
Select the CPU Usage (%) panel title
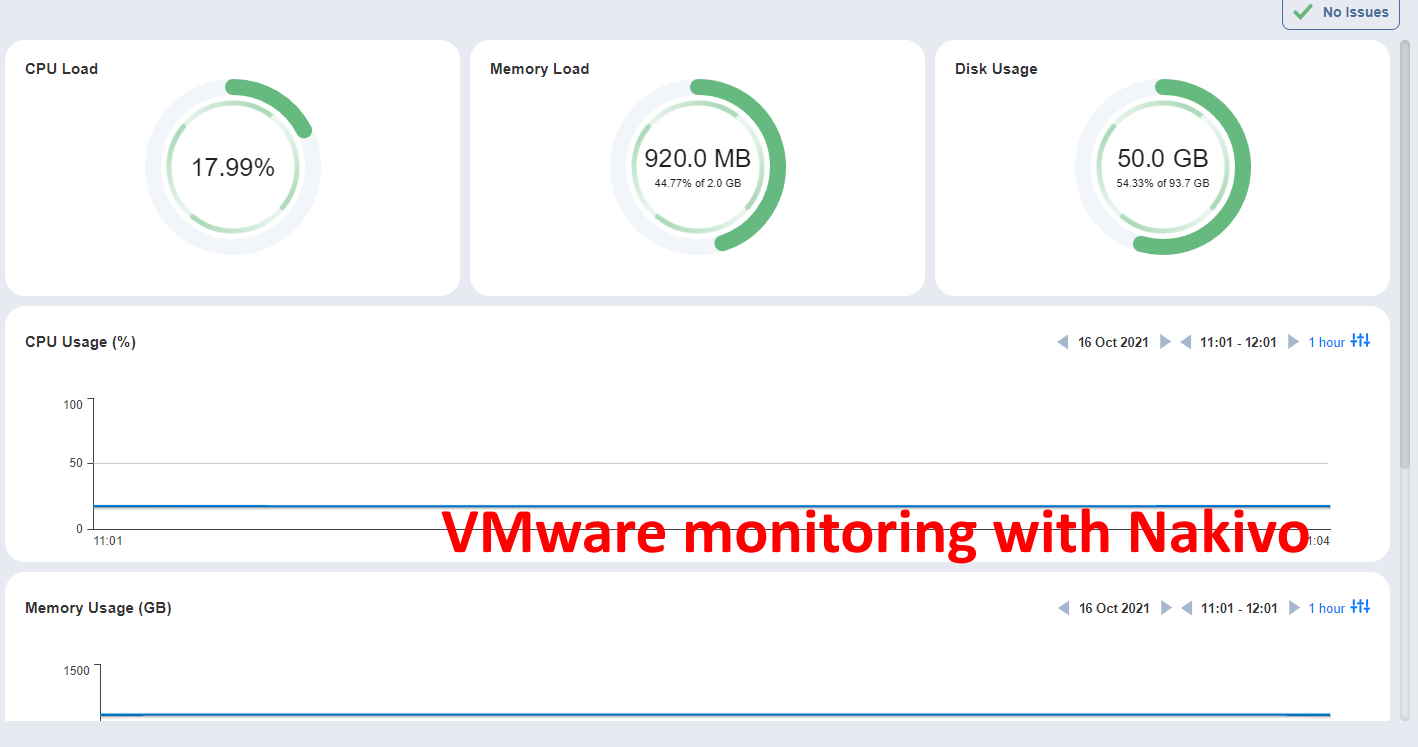point(81,341)
